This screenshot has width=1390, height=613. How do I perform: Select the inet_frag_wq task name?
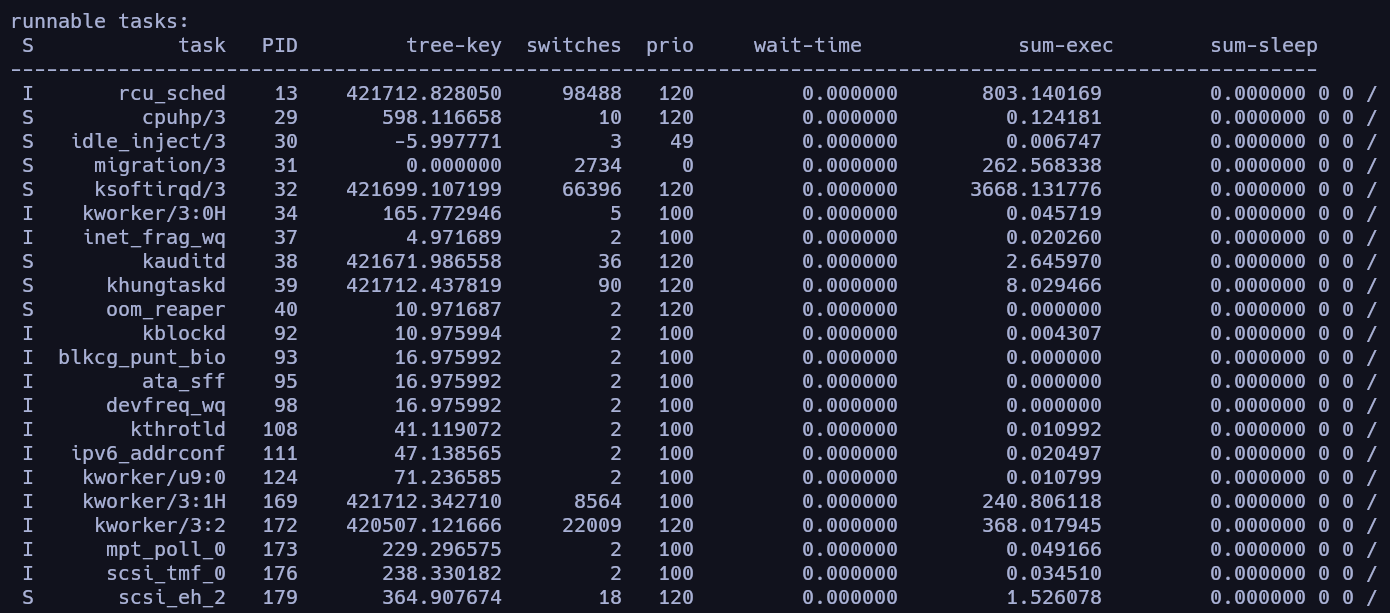click(x=154, y=237)
